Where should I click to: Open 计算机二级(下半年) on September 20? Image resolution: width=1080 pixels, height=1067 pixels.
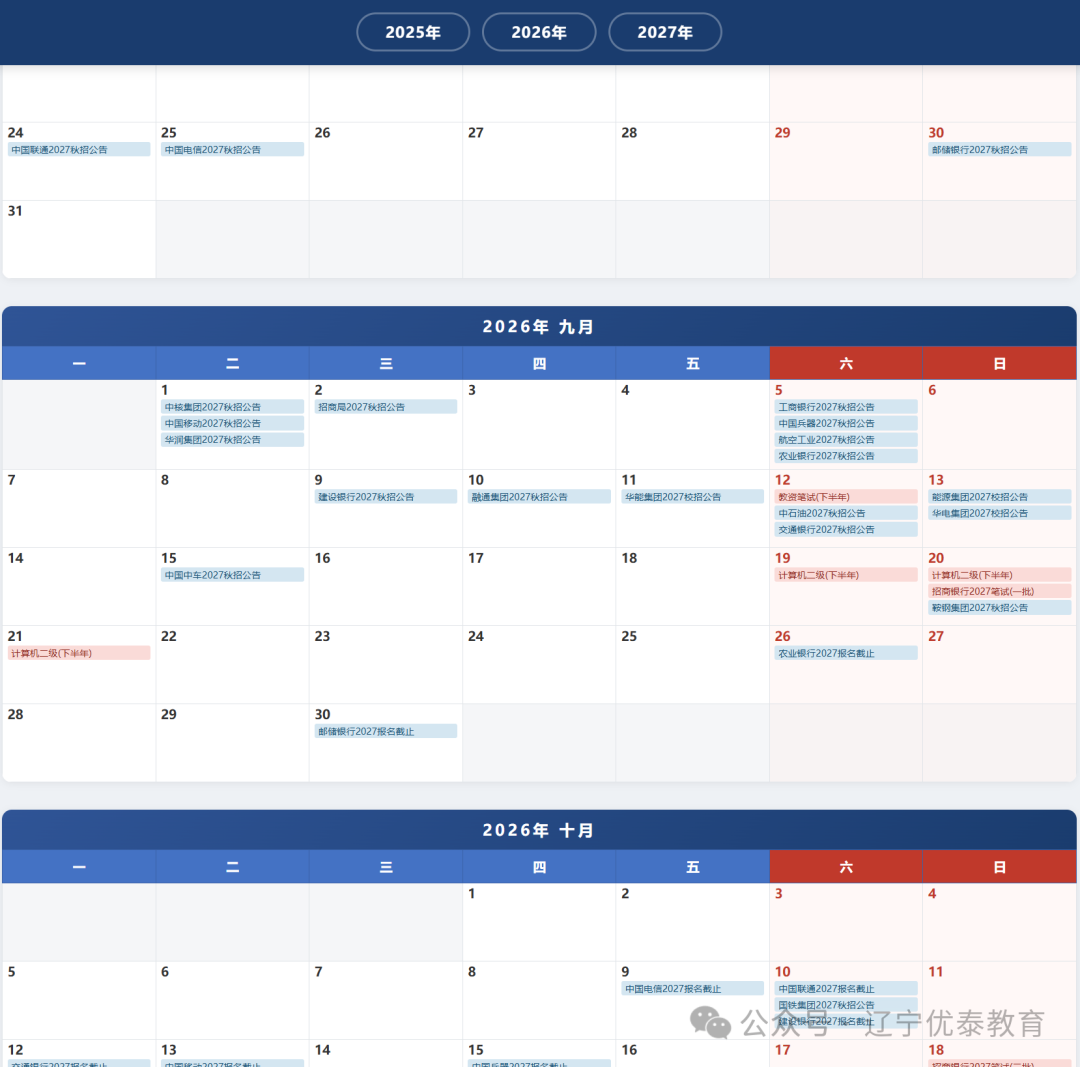[999, 575]
